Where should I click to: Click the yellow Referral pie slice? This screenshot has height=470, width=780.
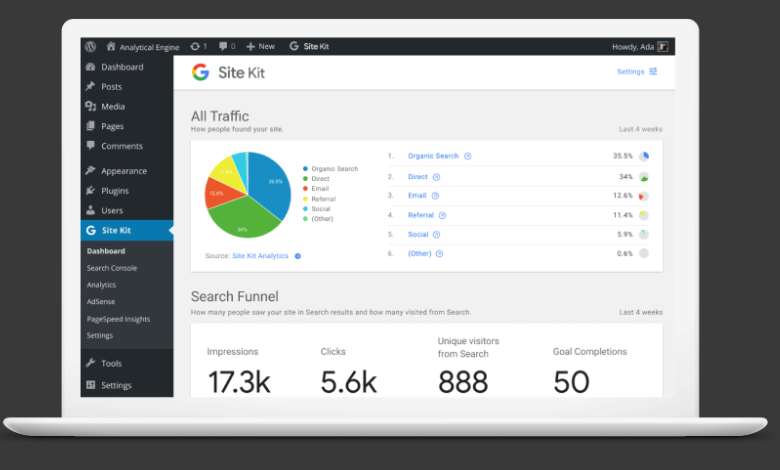227,174
